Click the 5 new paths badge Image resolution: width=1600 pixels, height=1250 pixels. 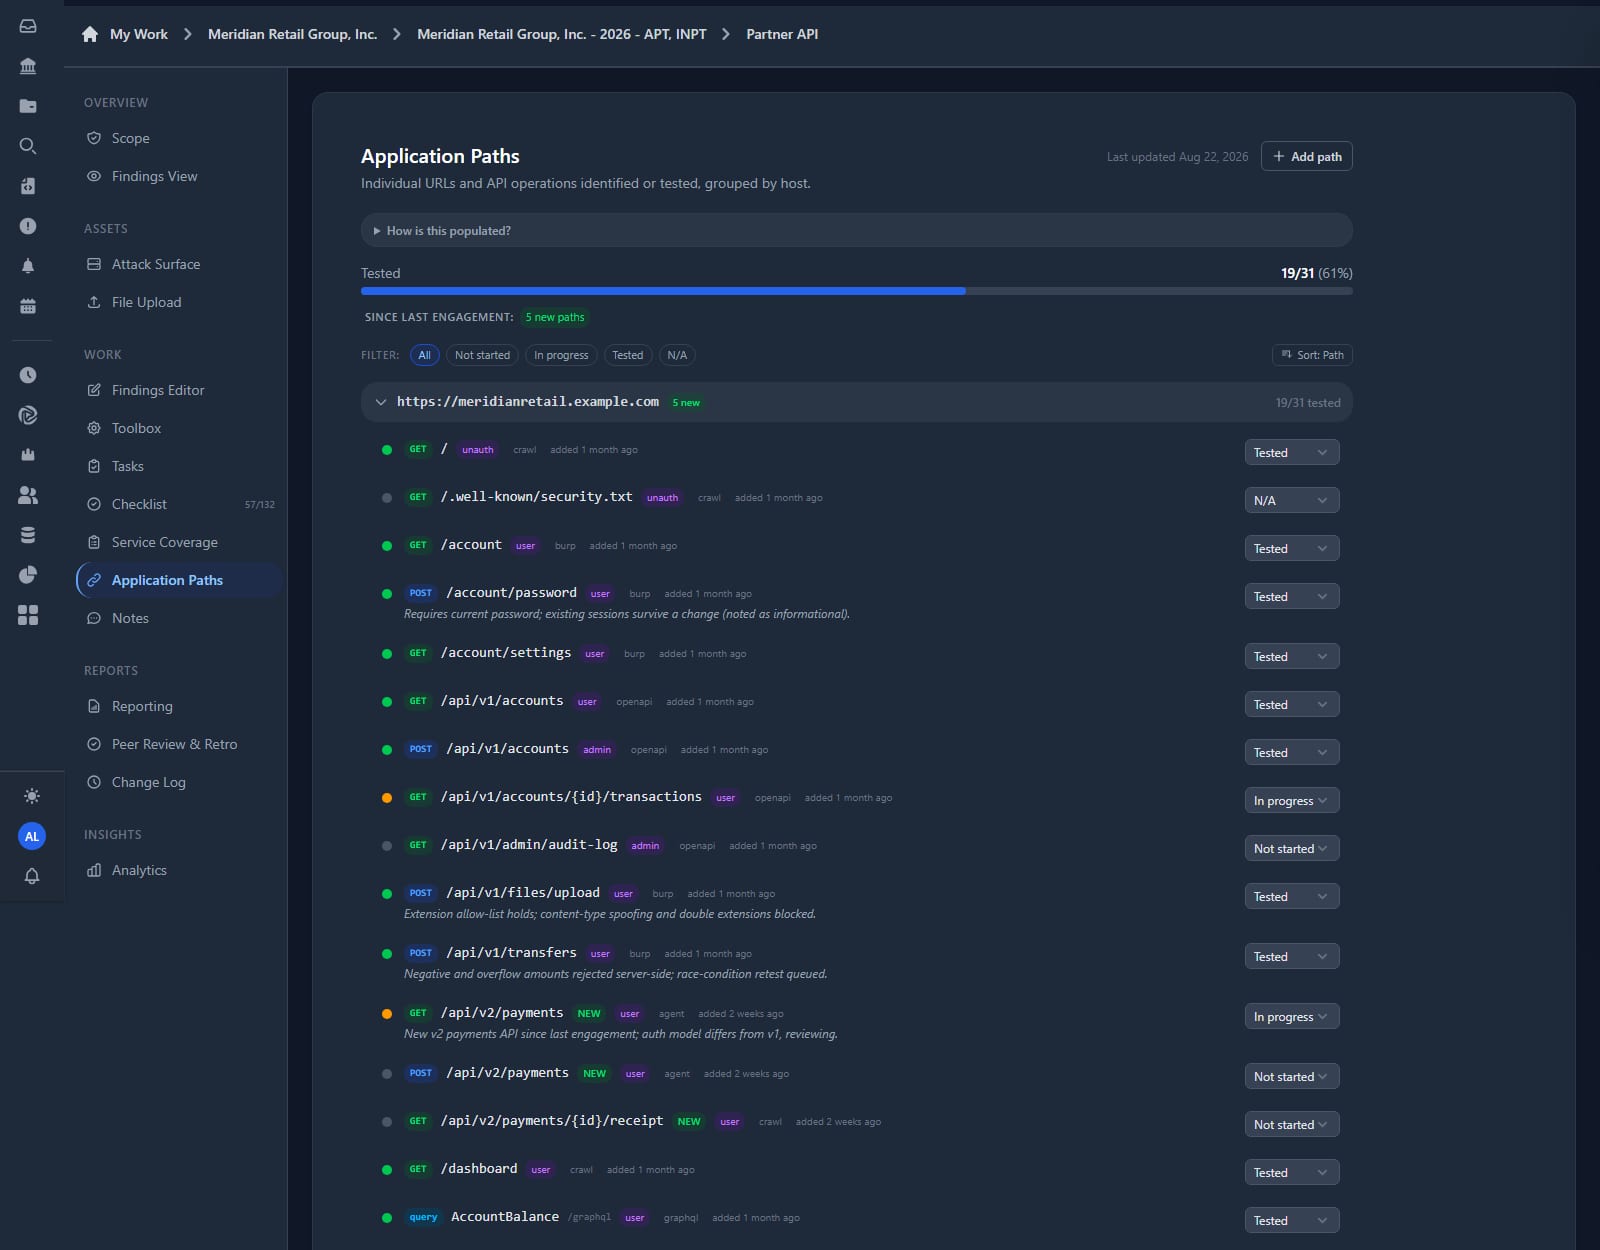(x=555, y=317)
